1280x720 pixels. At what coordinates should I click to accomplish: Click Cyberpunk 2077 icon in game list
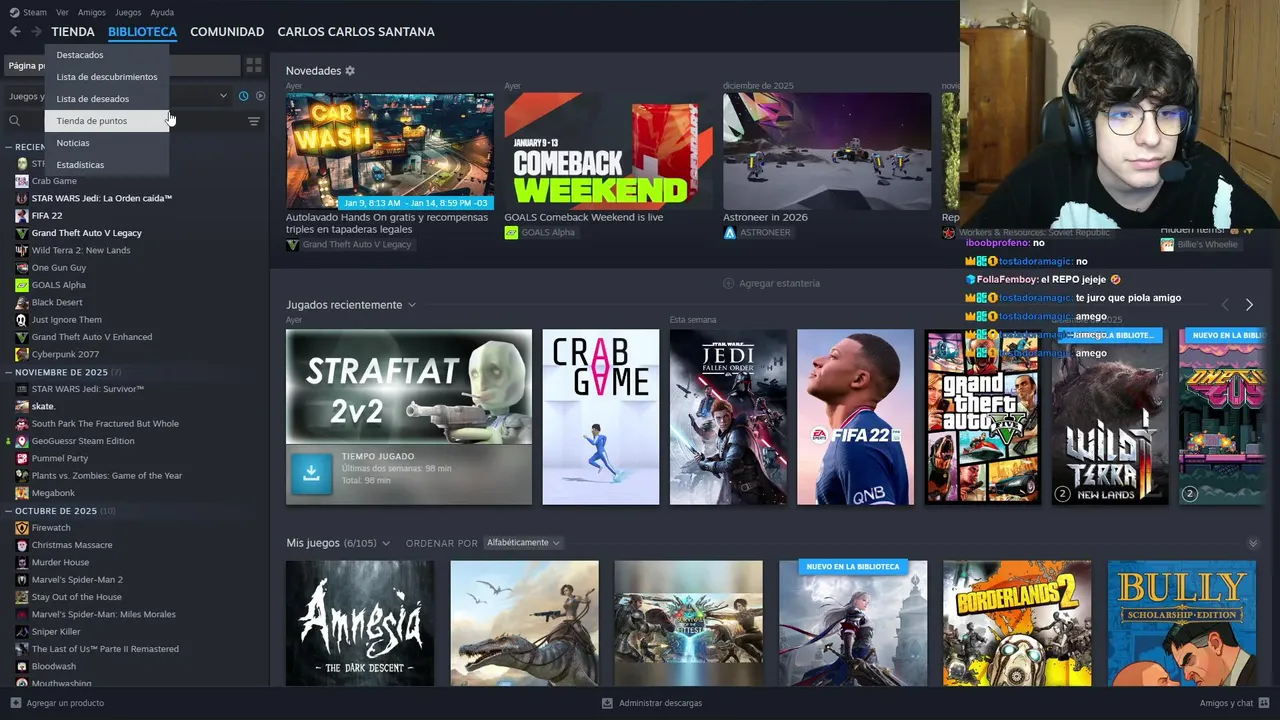(x=22, y=354)
